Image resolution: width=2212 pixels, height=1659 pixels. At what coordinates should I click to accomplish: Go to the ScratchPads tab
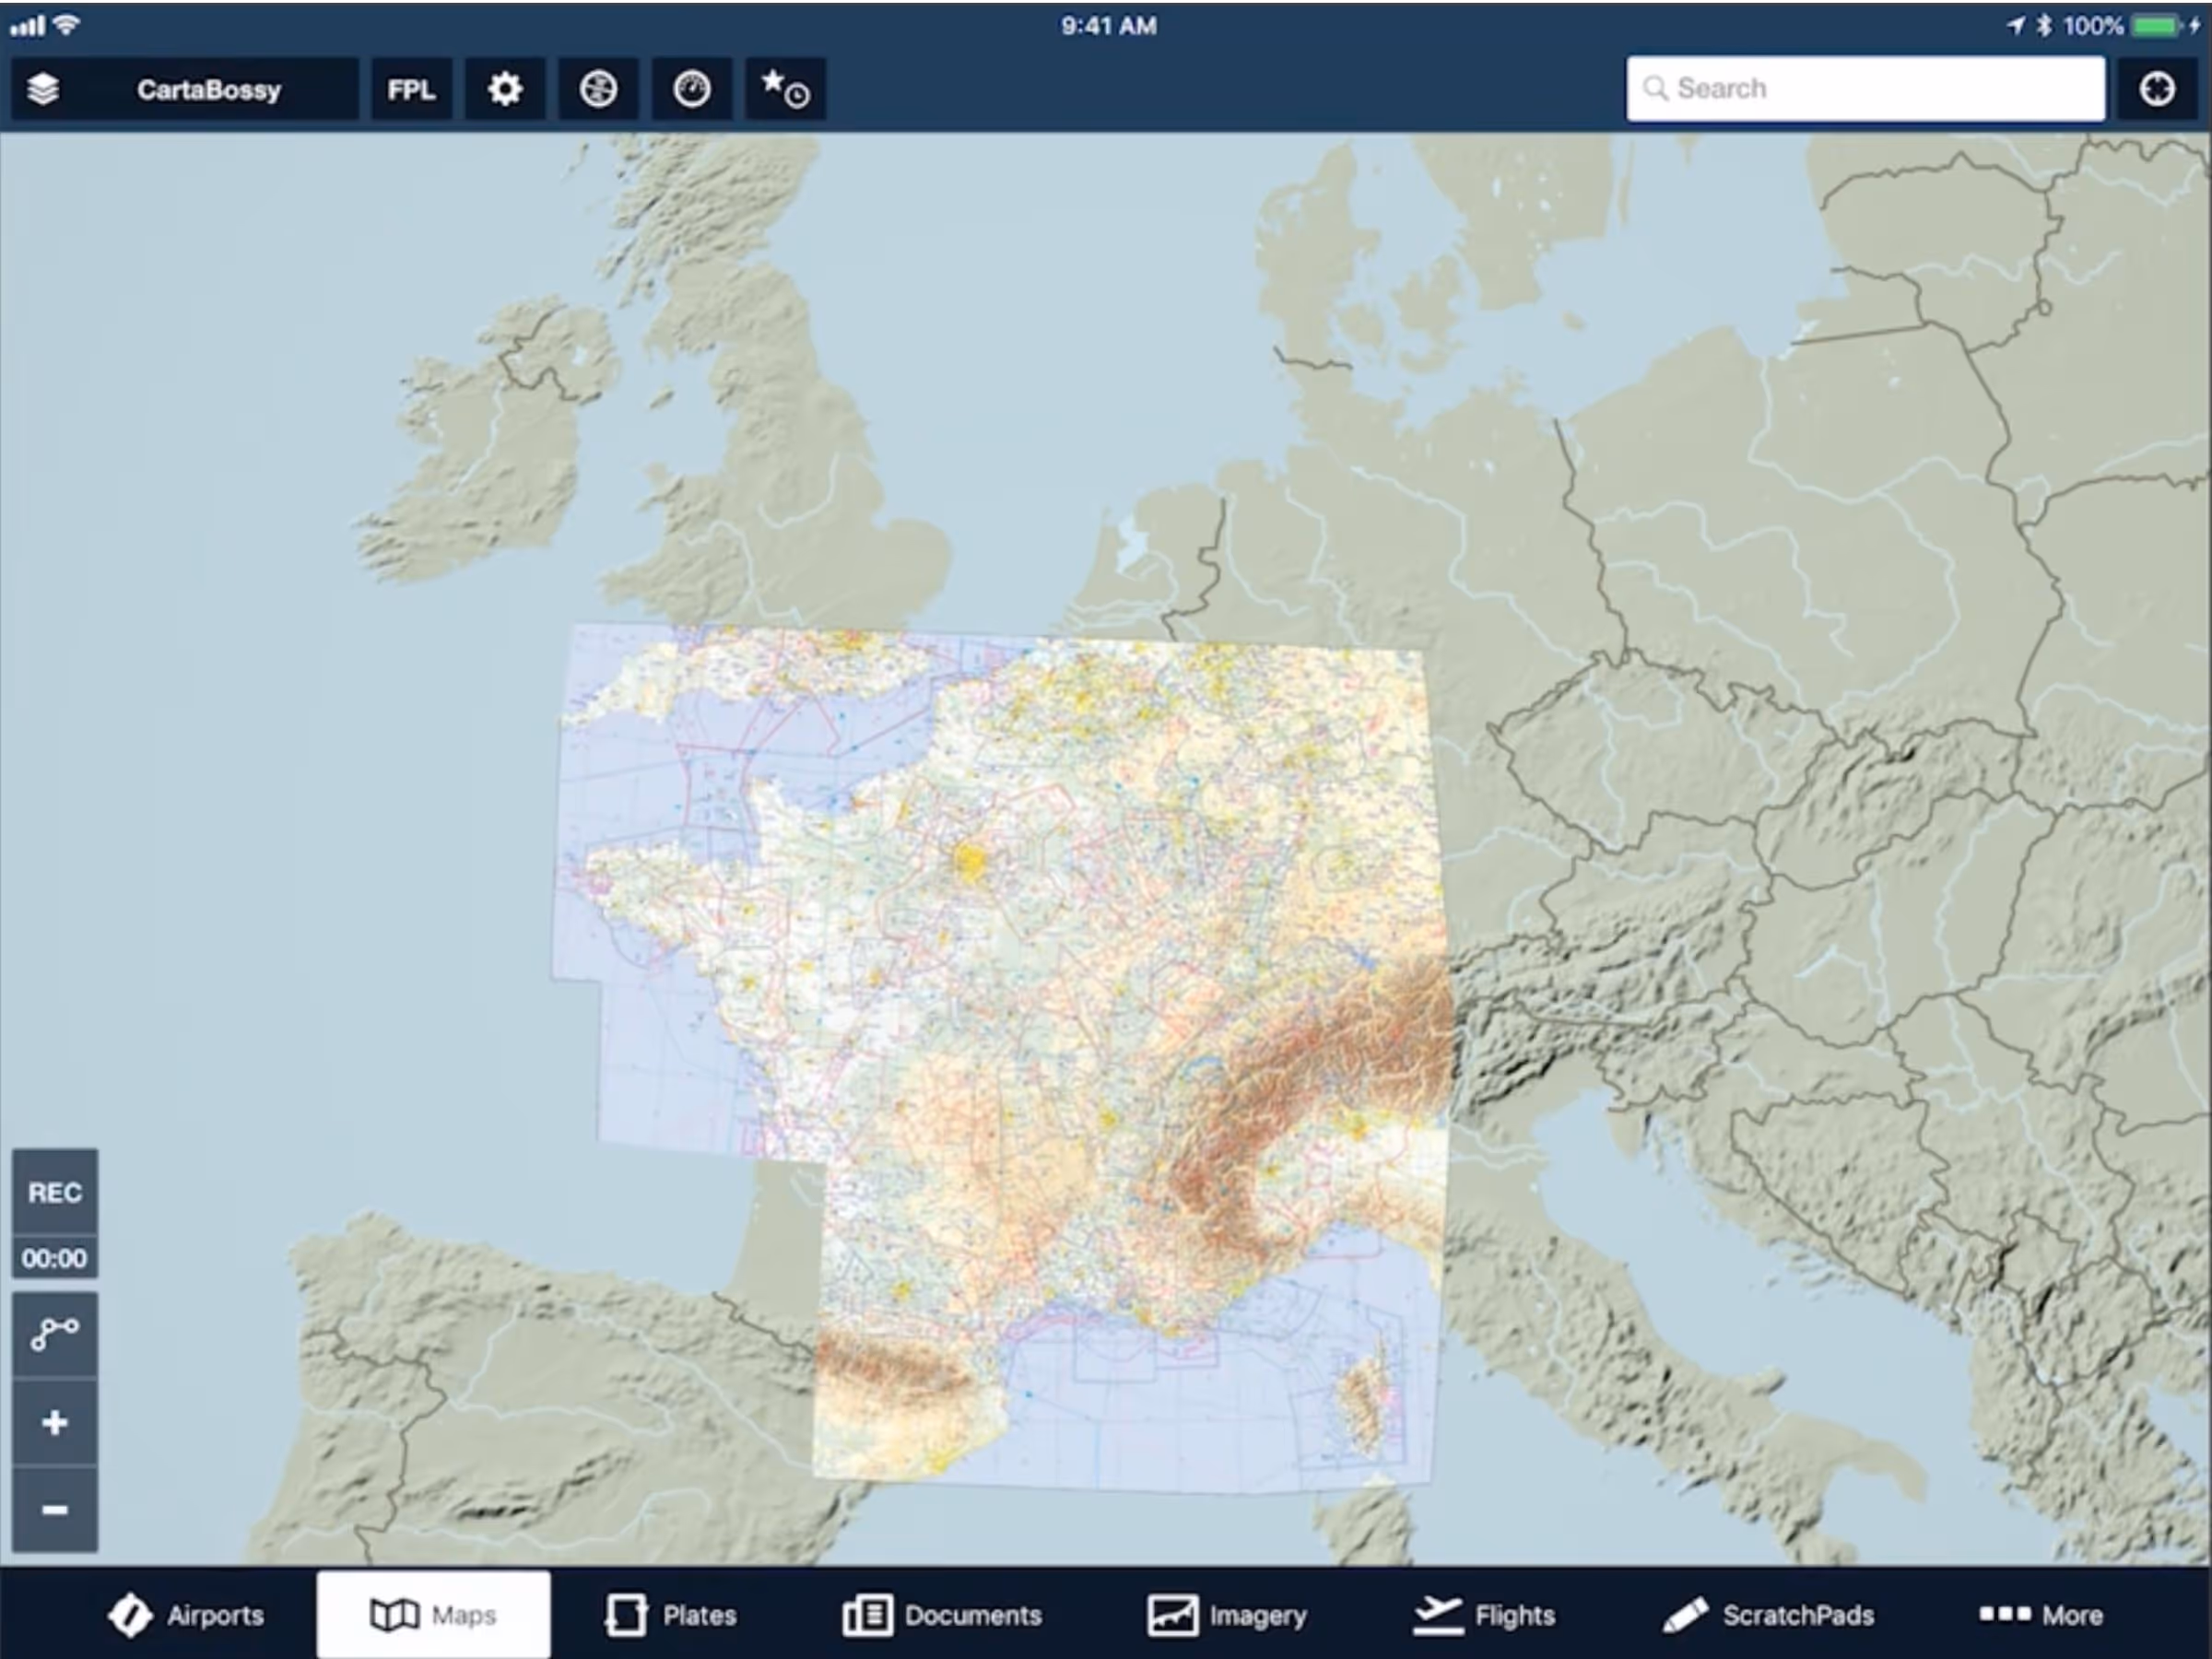[x=1768, y=1615]
